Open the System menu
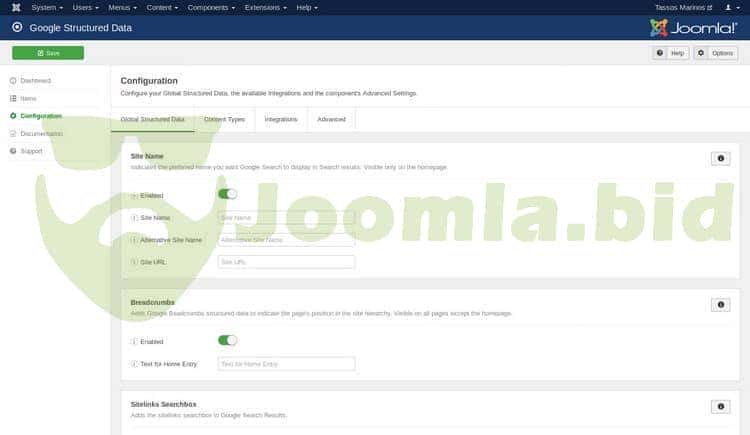The image size is (750, 435). coord(47,8)
